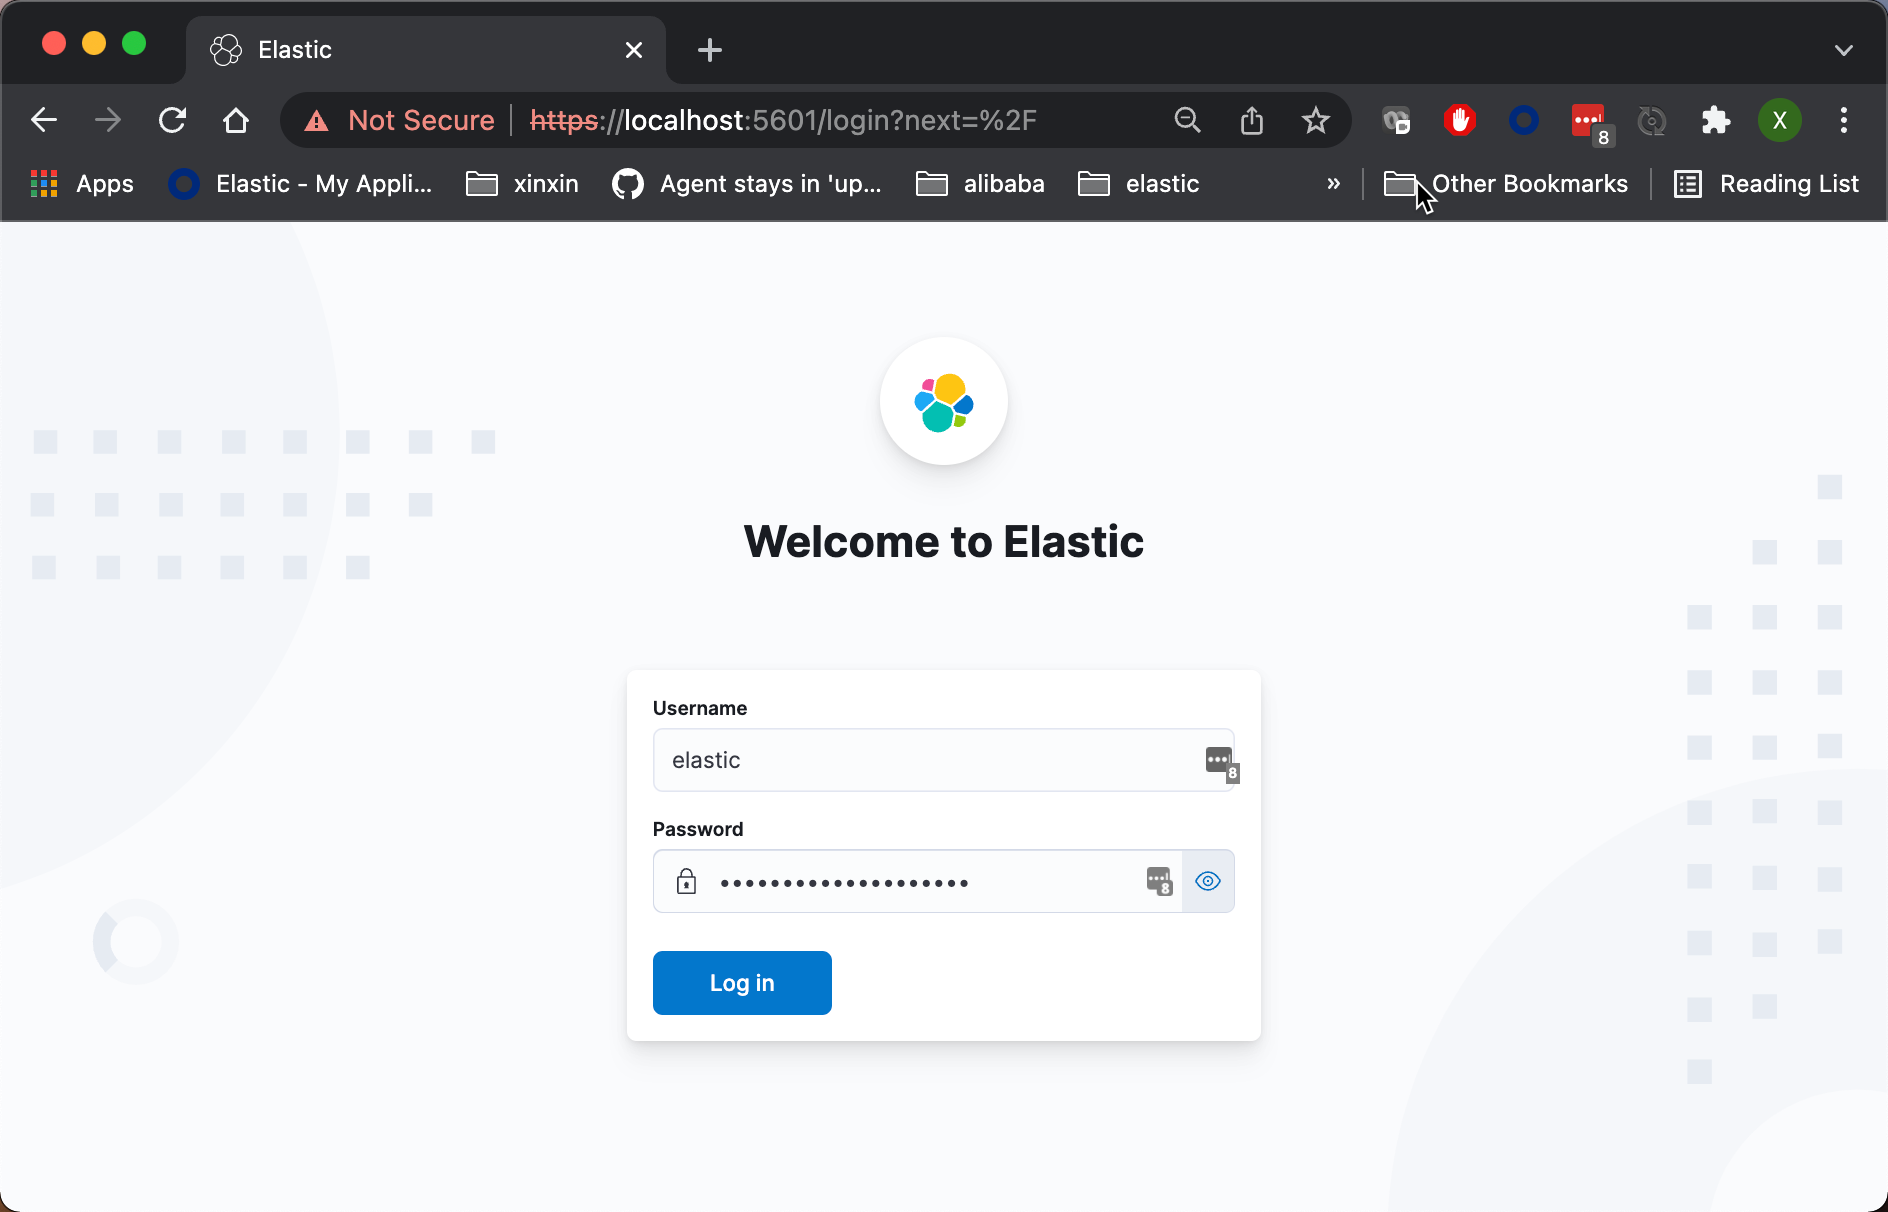Click the blue circle extension icon

tap(1524, 120)
